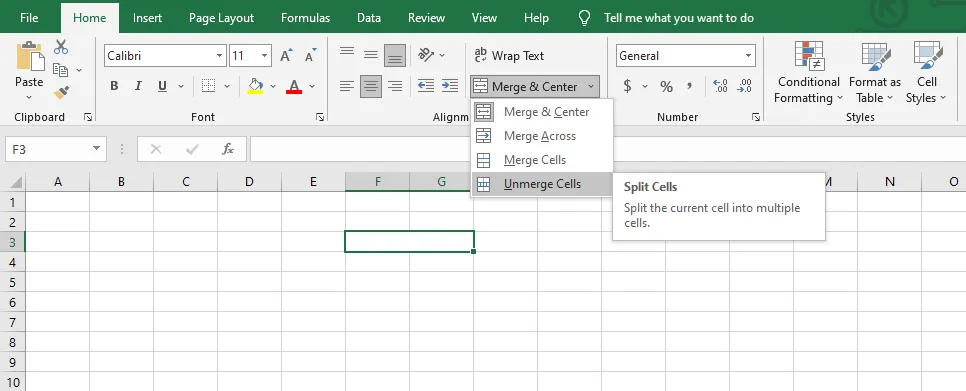Open Conditional Formatting menu

pyautogui.click(x=808, y=73)
